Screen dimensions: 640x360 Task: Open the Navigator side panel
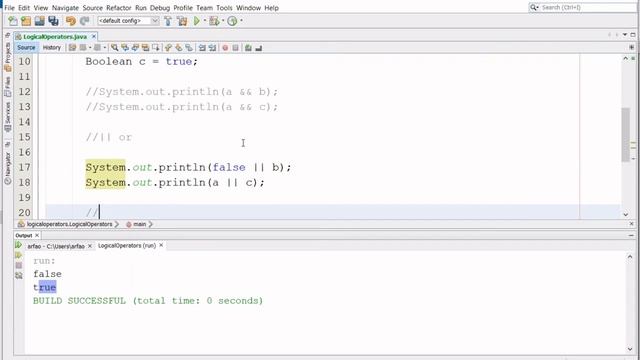[7, 169]
